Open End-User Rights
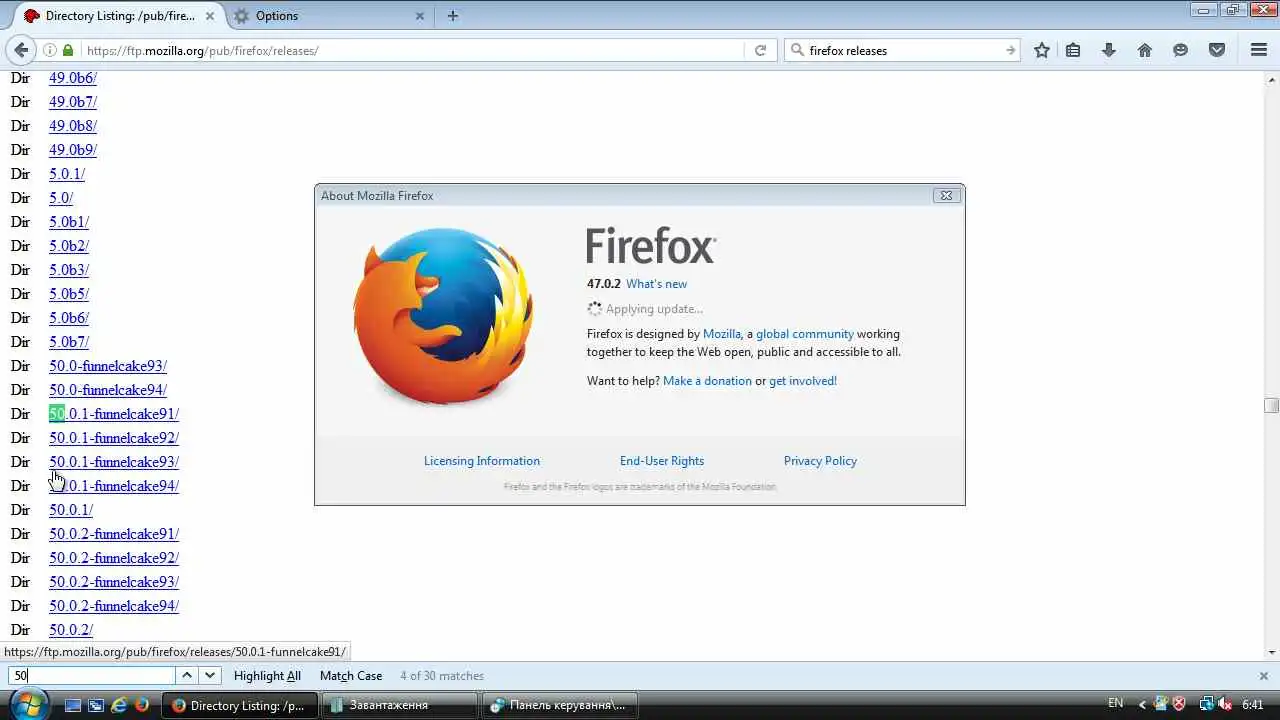1280x720 pixels. click(662, 461)
